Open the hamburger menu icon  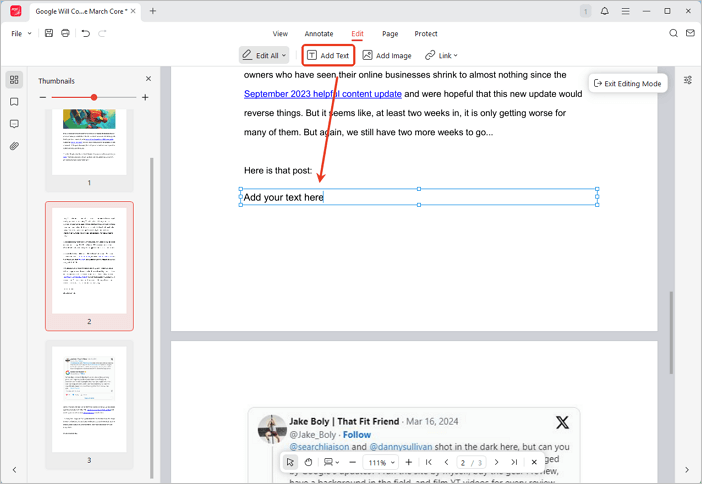click(x=625, y=11)
